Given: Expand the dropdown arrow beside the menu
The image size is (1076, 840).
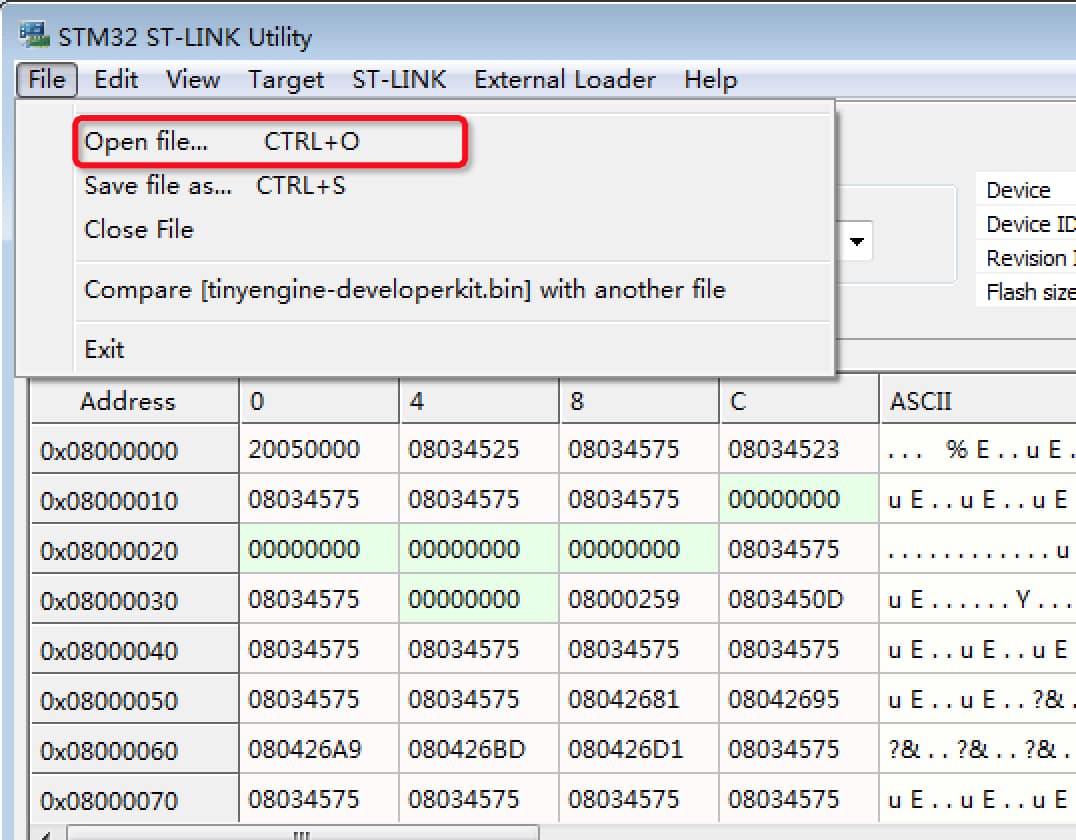Looking at the screenshot, I should [856, 241].
